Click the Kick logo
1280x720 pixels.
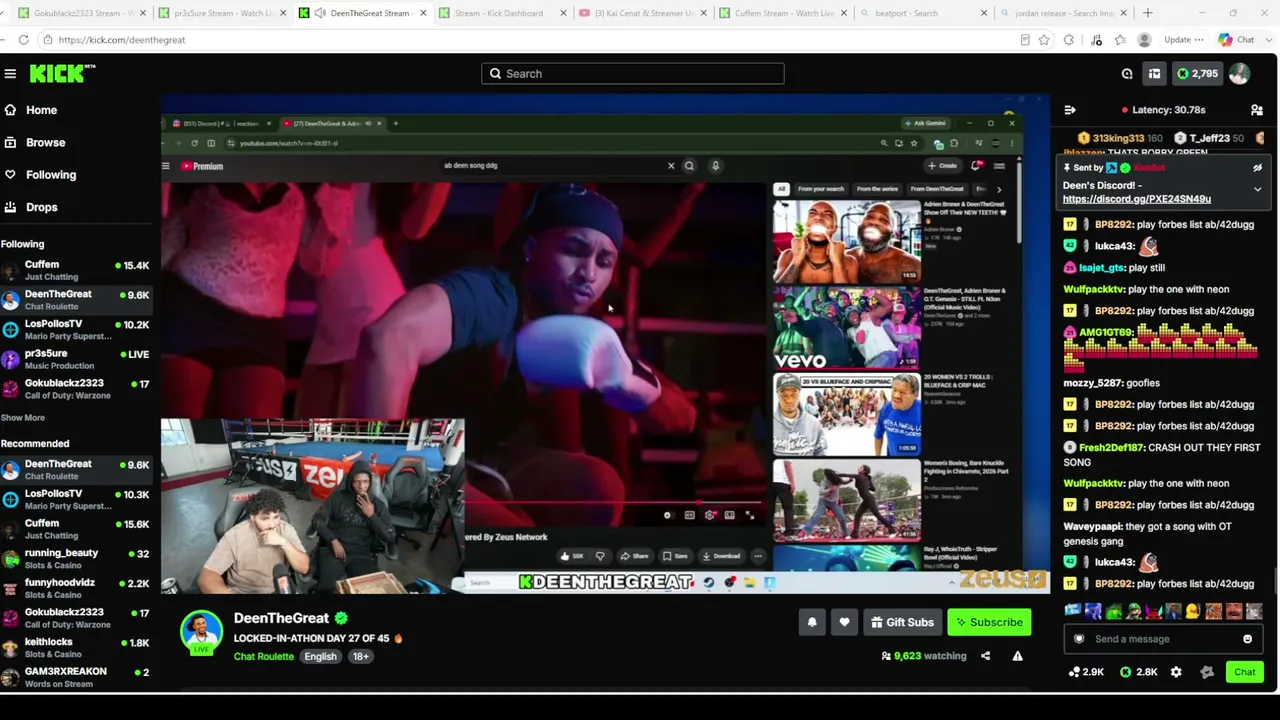(x=62, y=73)
